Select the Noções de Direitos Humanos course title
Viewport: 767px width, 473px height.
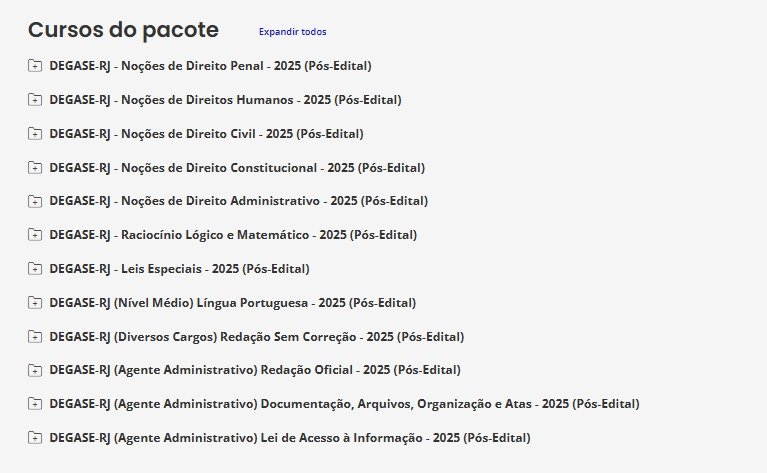(x=225, y=100)
